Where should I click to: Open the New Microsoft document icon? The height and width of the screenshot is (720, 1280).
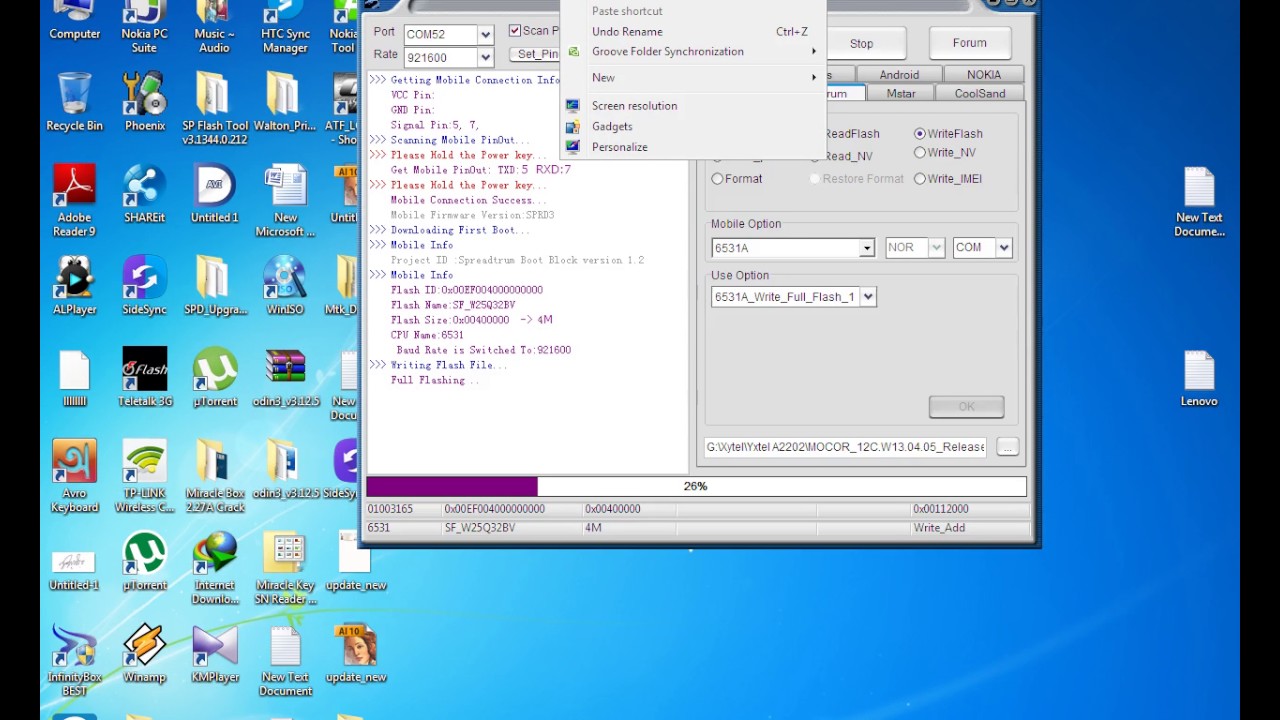point(285,202)
